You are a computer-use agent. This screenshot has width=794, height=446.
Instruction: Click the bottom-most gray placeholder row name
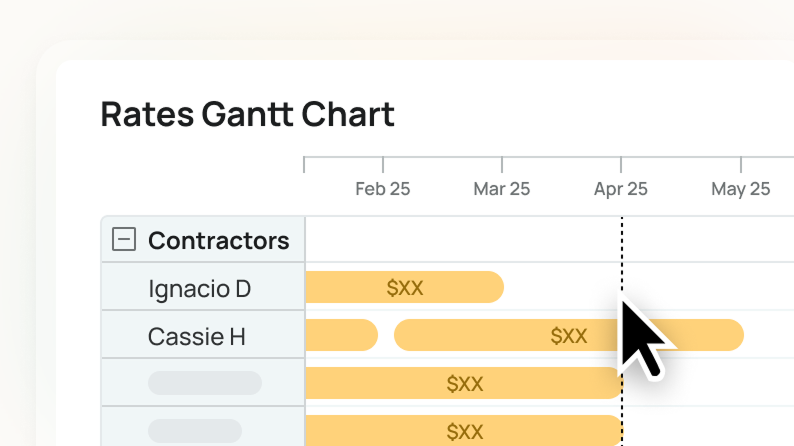coord(194,431)
